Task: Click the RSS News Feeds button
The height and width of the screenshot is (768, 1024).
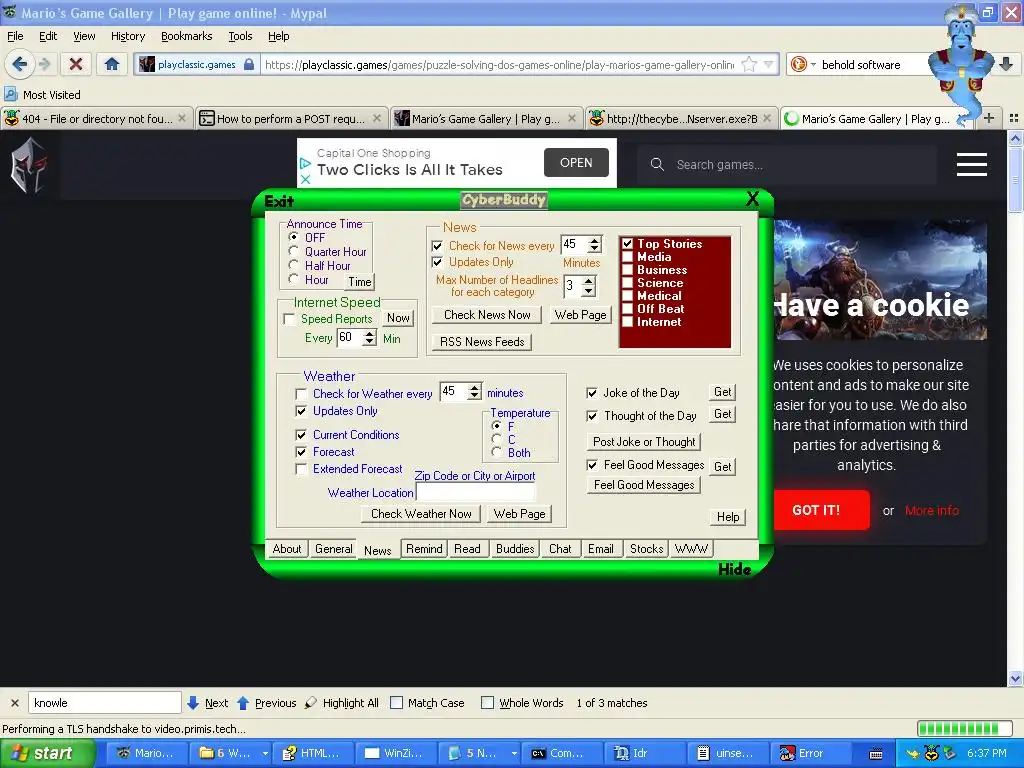Action: coord(482,342)
